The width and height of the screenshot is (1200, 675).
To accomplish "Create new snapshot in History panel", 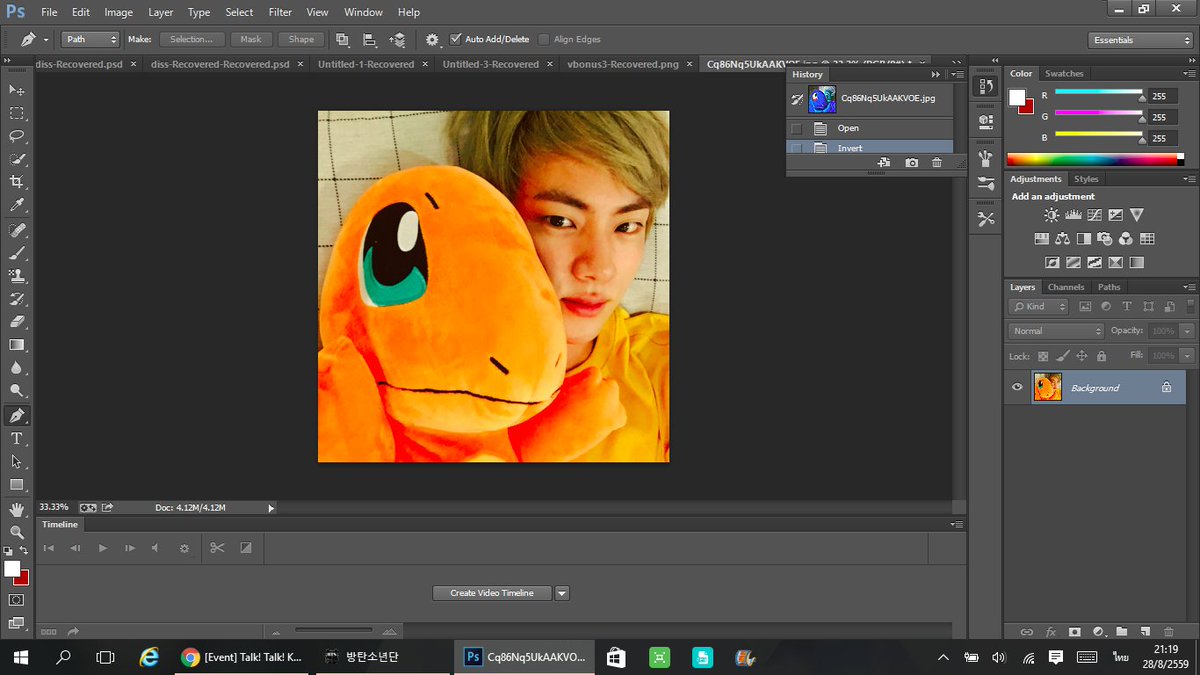I will pos(911,162).
